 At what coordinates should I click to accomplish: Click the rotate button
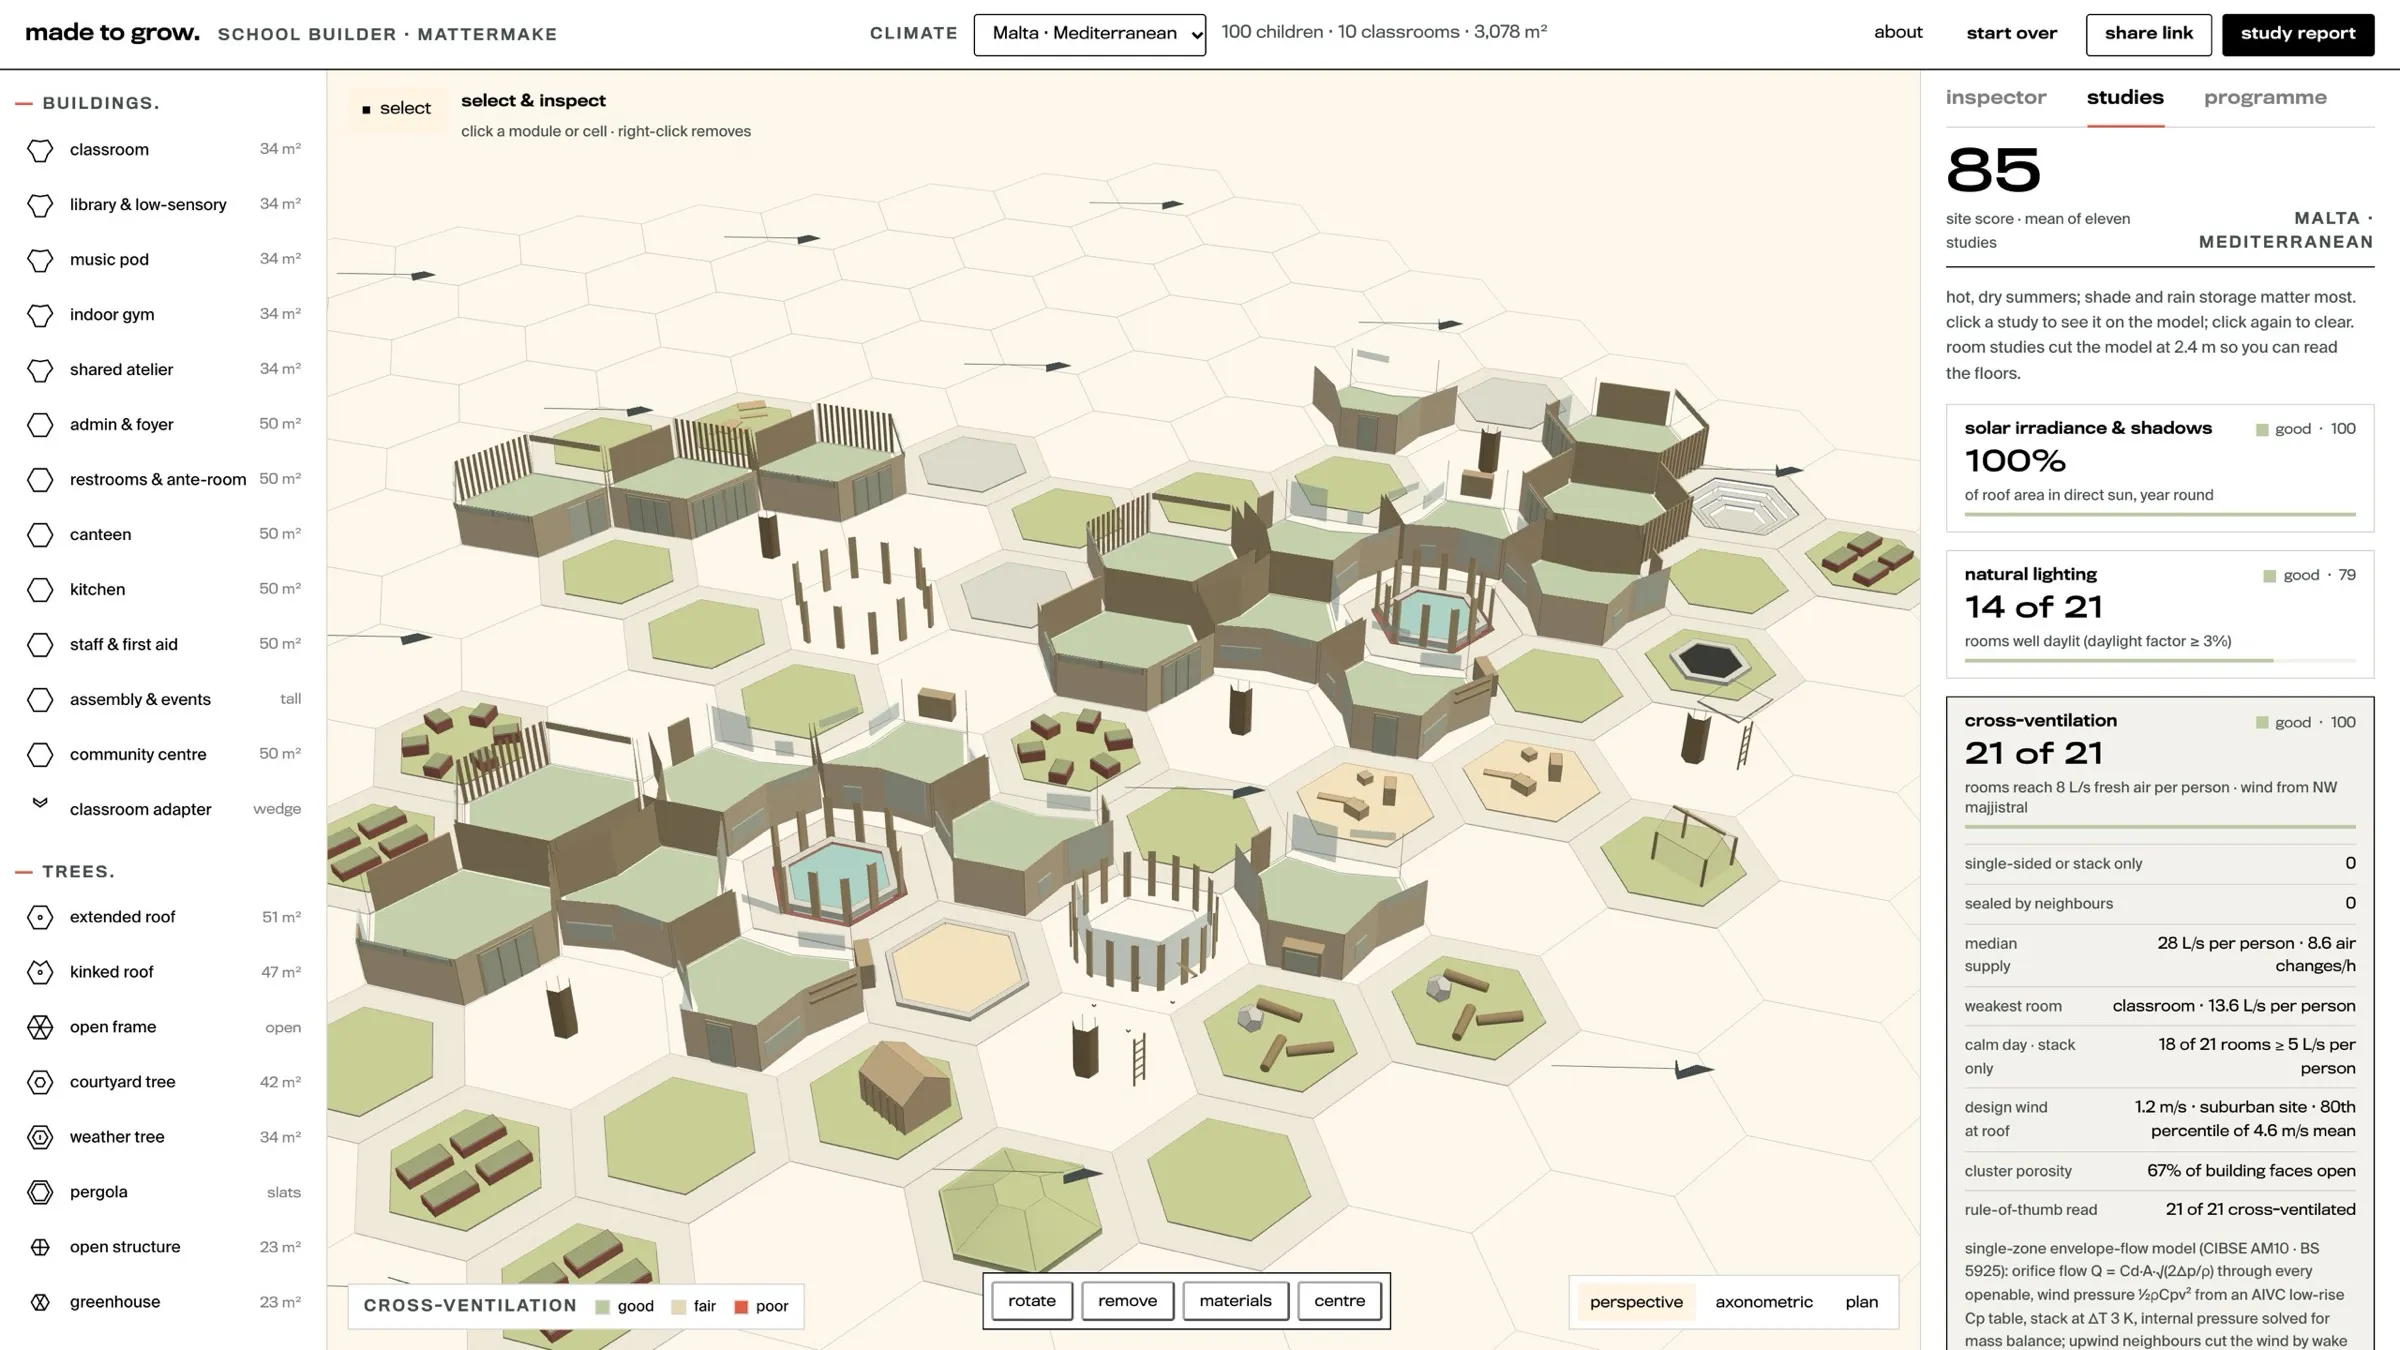1032,1301
